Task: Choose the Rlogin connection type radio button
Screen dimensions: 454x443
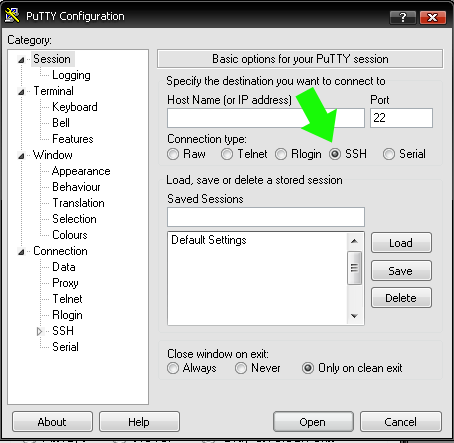Action: (281, 154)
